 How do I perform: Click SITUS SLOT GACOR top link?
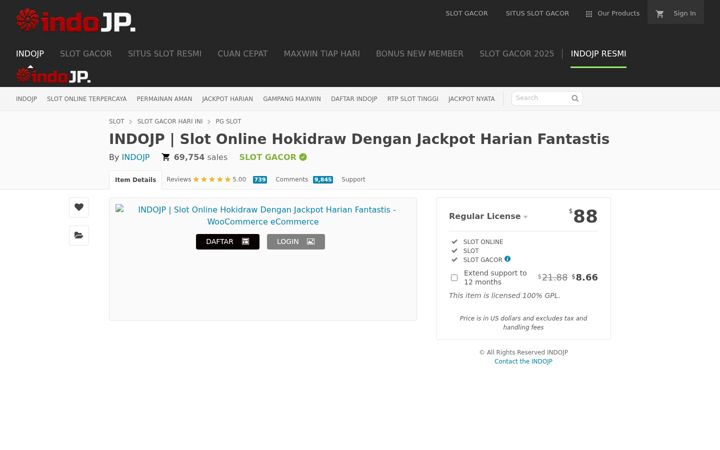point(537,14)
